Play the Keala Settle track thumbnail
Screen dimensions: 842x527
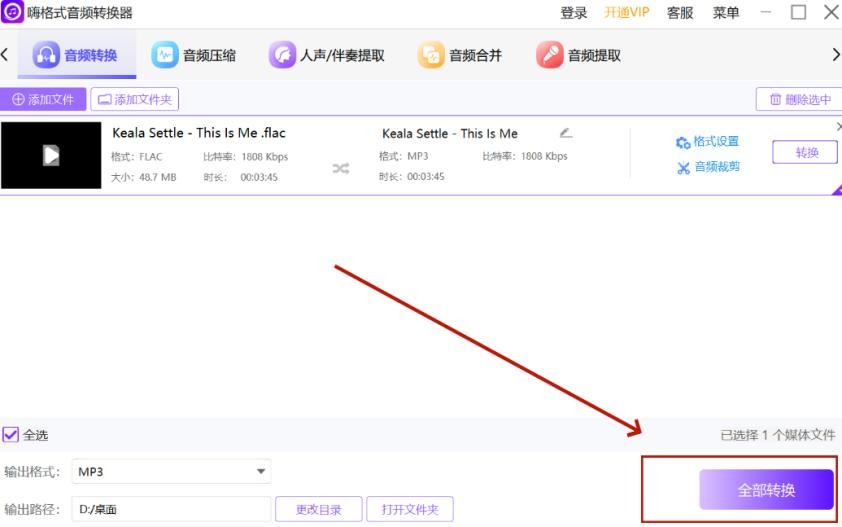[51, 155]
